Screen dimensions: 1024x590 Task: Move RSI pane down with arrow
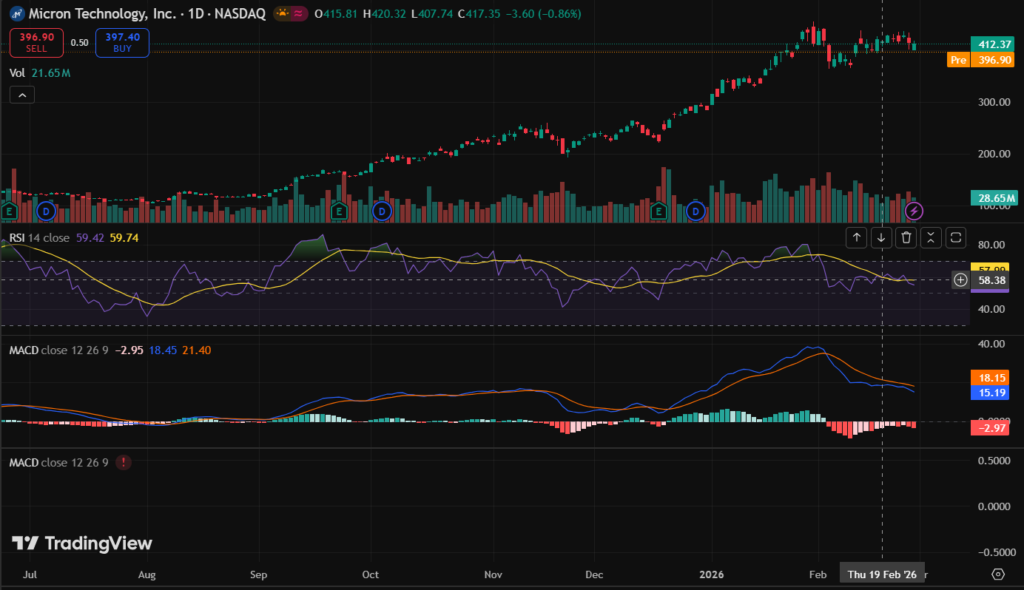point(881,237)
